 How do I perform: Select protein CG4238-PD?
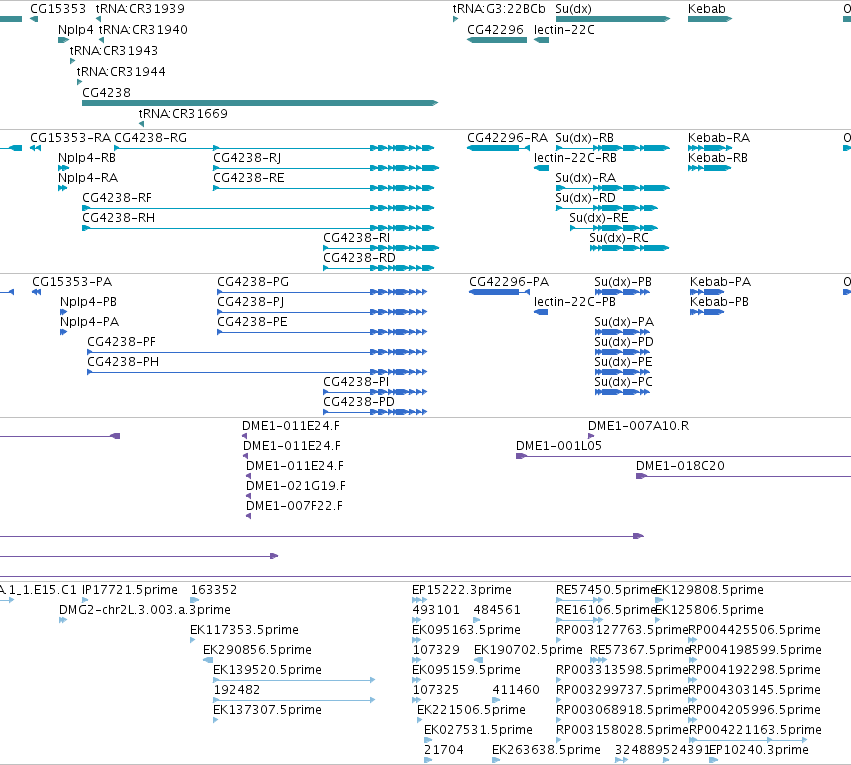click(x=359, y=402)
